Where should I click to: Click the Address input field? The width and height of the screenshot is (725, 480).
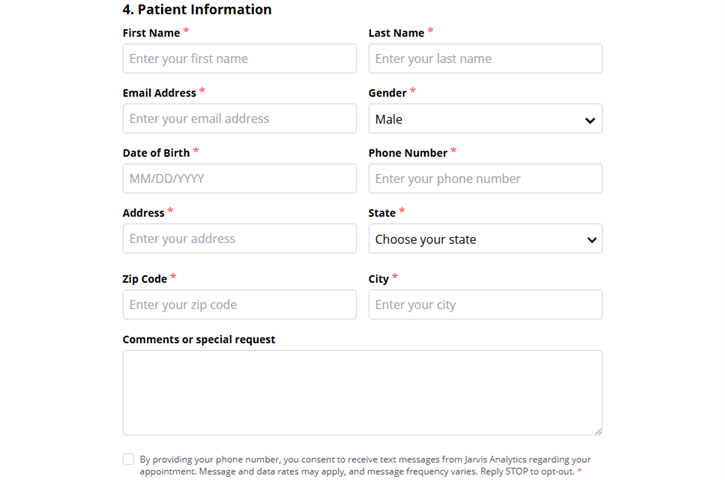[239, 239]
